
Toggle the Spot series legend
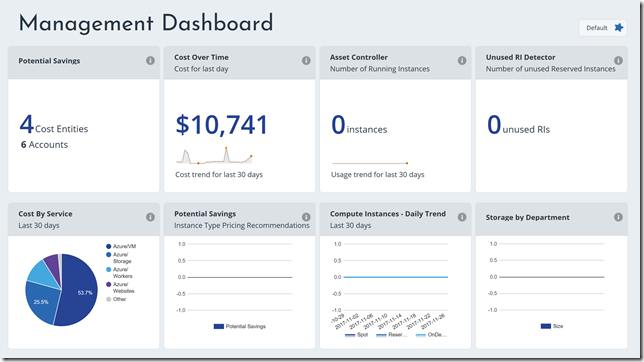click(356, 335)
